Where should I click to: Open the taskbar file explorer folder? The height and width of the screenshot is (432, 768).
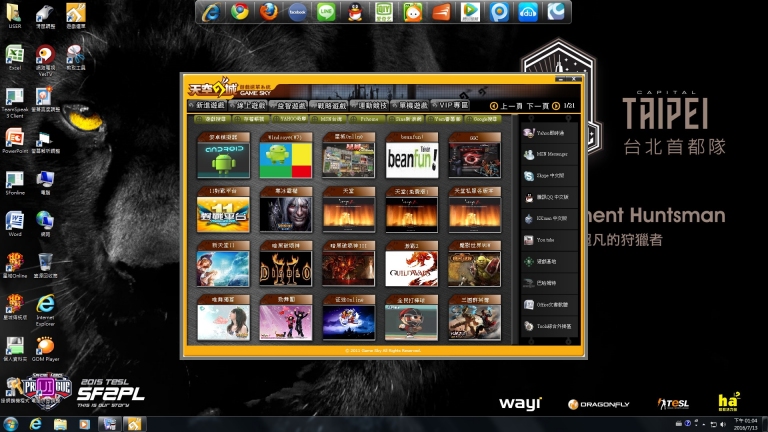pyautogui.click(x=60, y=424)
